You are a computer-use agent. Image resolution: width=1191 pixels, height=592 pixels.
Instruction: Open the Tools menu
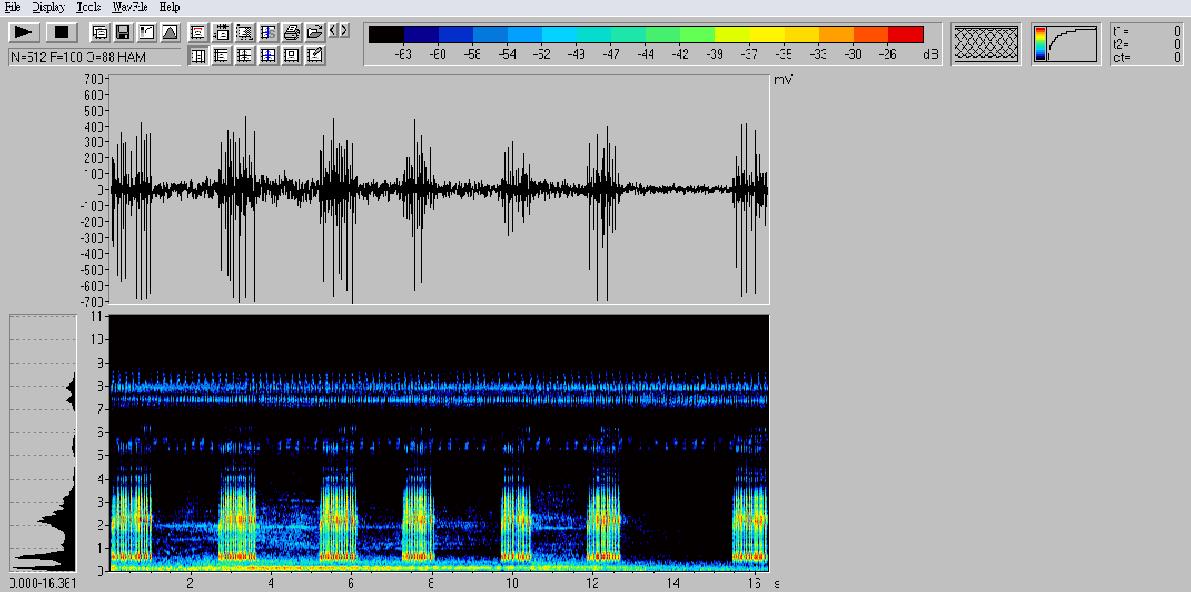click(88, 7)
